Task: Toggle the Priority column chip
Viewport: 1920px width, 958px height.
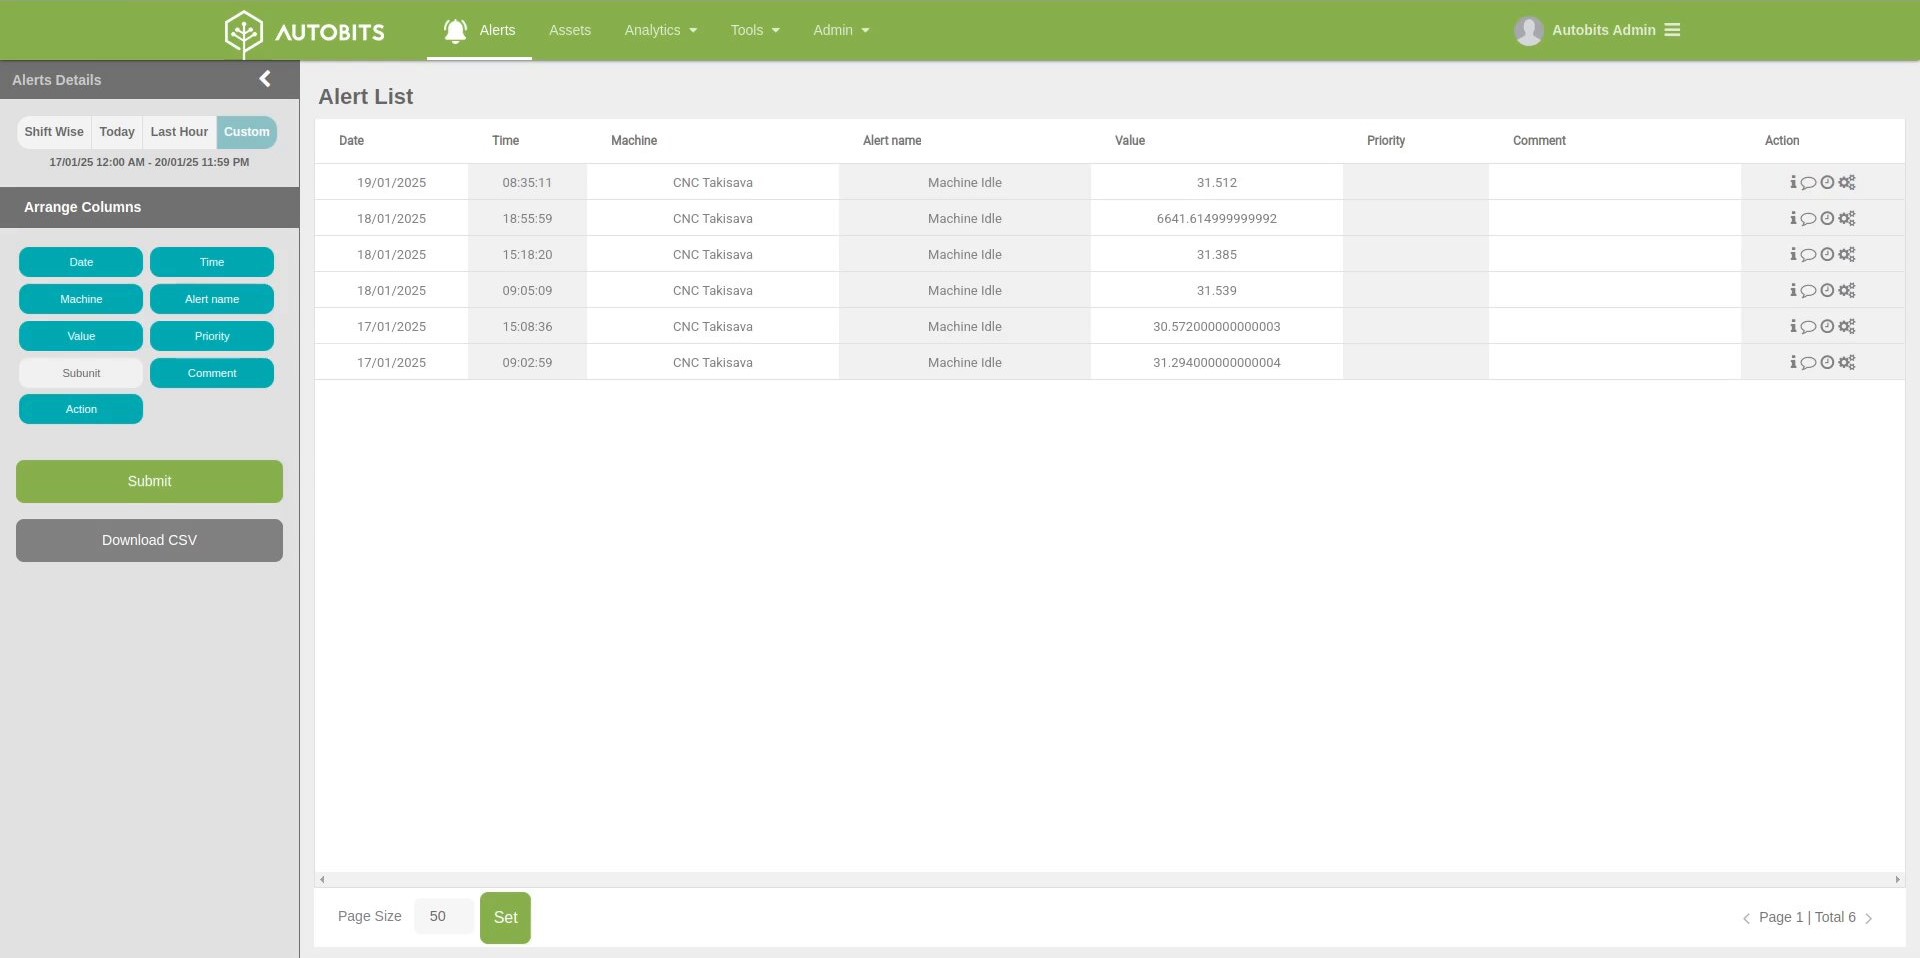Action: click(x=212, y=336)
